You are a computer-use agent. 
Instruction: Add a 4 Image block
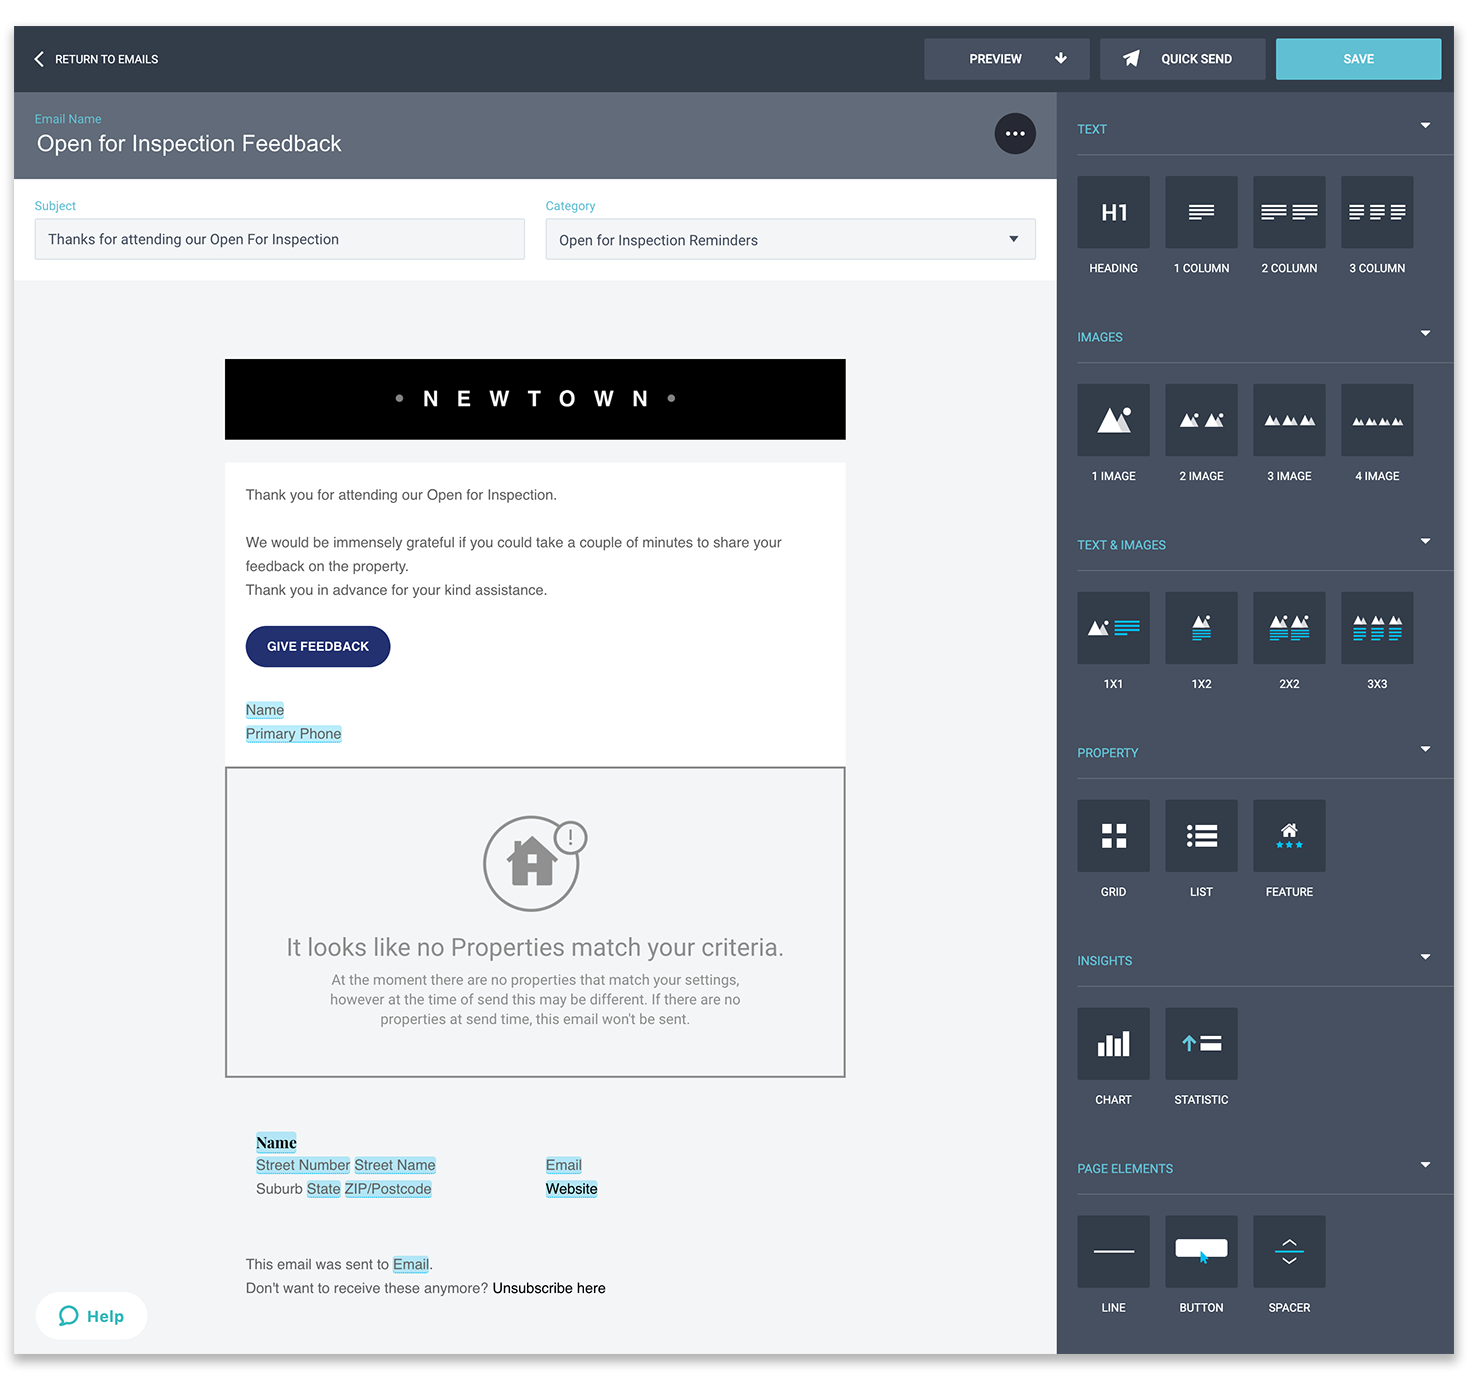[1377, 420]
